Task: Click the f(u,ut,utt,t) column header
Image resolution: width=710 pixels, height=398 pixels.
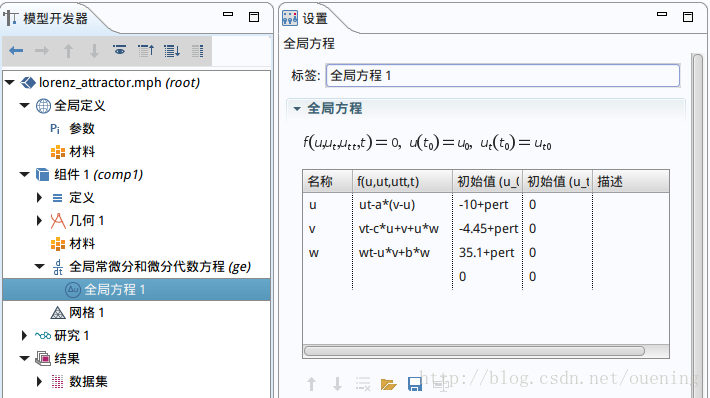Action: click(x=402, y=182)
